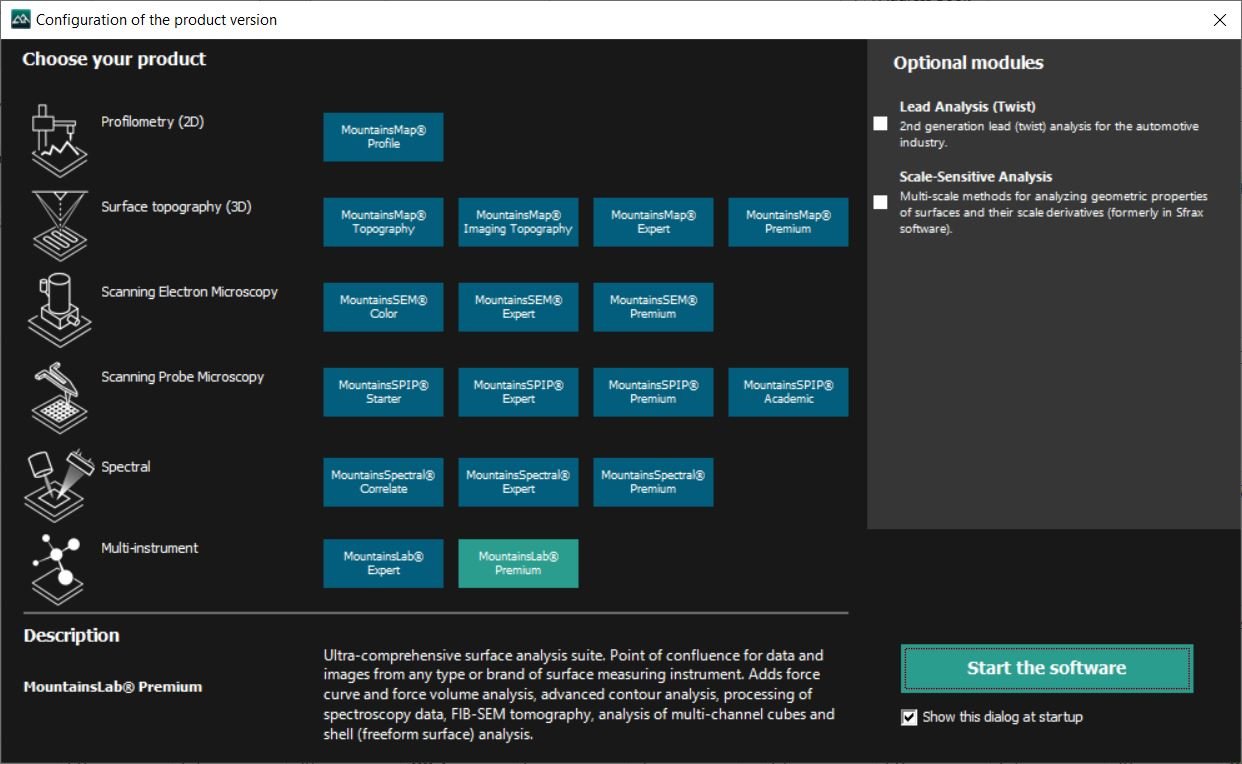
Task: Enable Lead Analysis (Twist) module checkbox
Action: coord(880,124)
